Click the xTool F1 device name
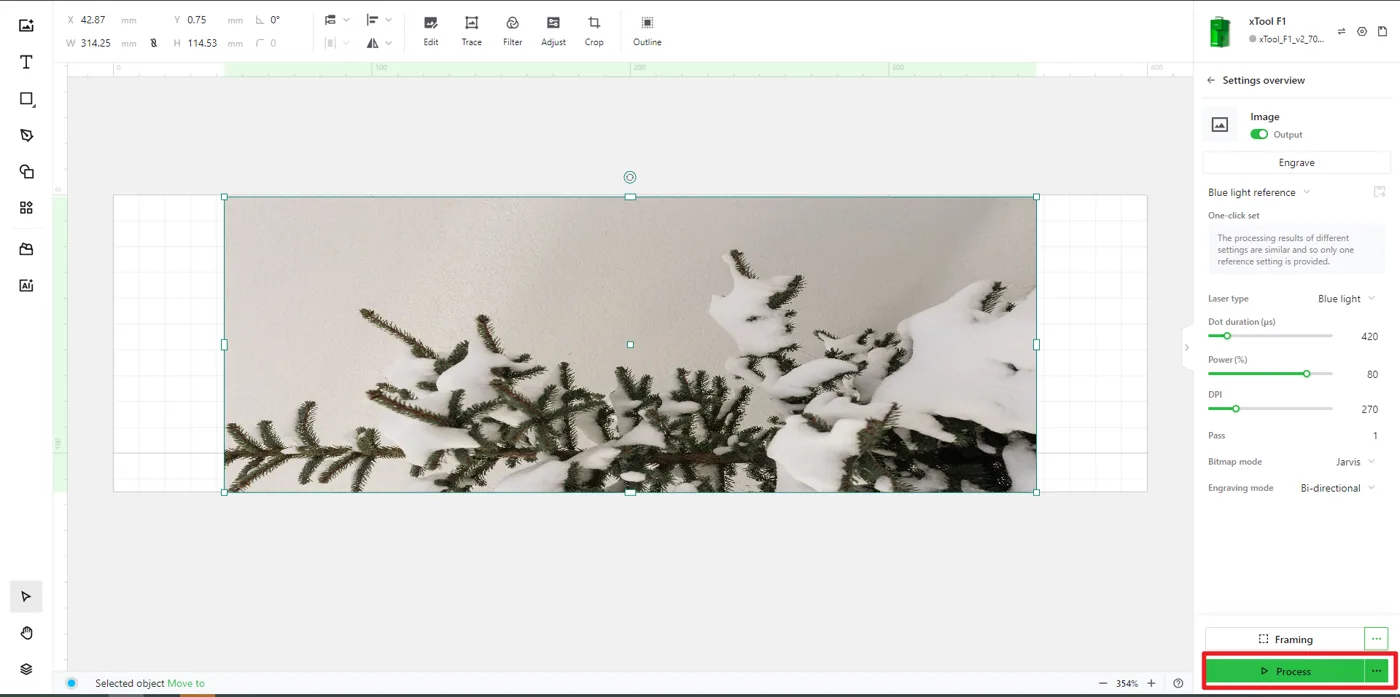Image resolution: width=1400 pixels, height=697 pixels. 1267,21
